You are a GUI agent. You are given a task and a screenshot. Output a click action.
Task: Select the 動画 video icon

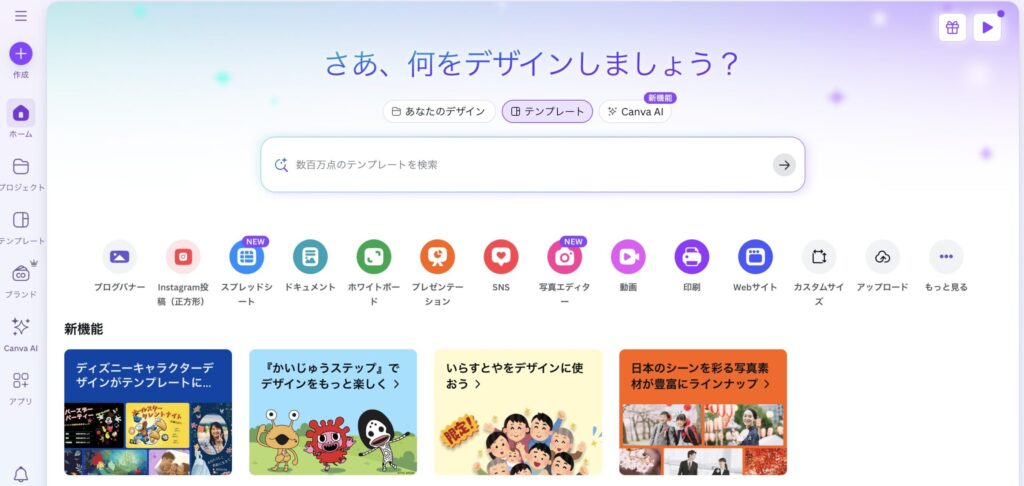(628, 257)
